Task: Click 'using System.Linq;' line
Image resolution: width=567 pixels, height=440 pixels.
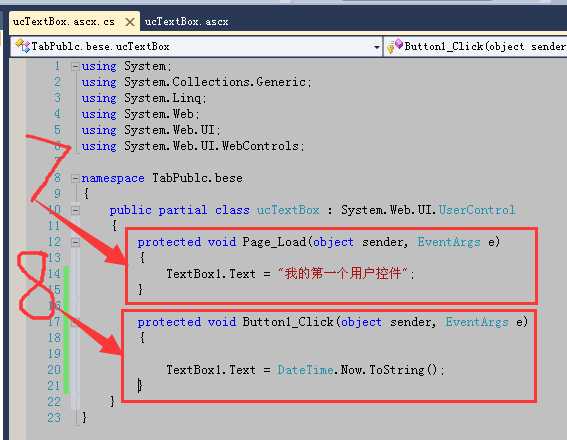Action: tap(144, 98)
